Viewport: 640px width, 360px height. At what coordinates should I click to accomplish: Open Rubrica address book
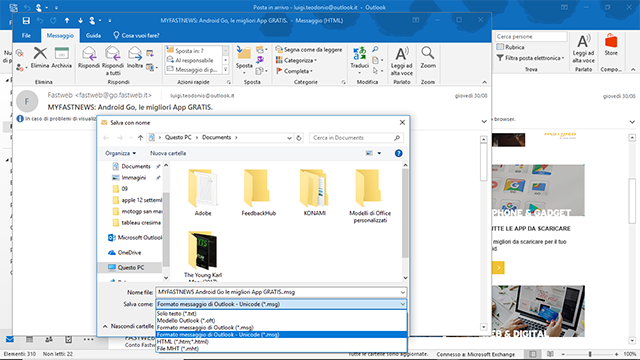coord(511,47)
